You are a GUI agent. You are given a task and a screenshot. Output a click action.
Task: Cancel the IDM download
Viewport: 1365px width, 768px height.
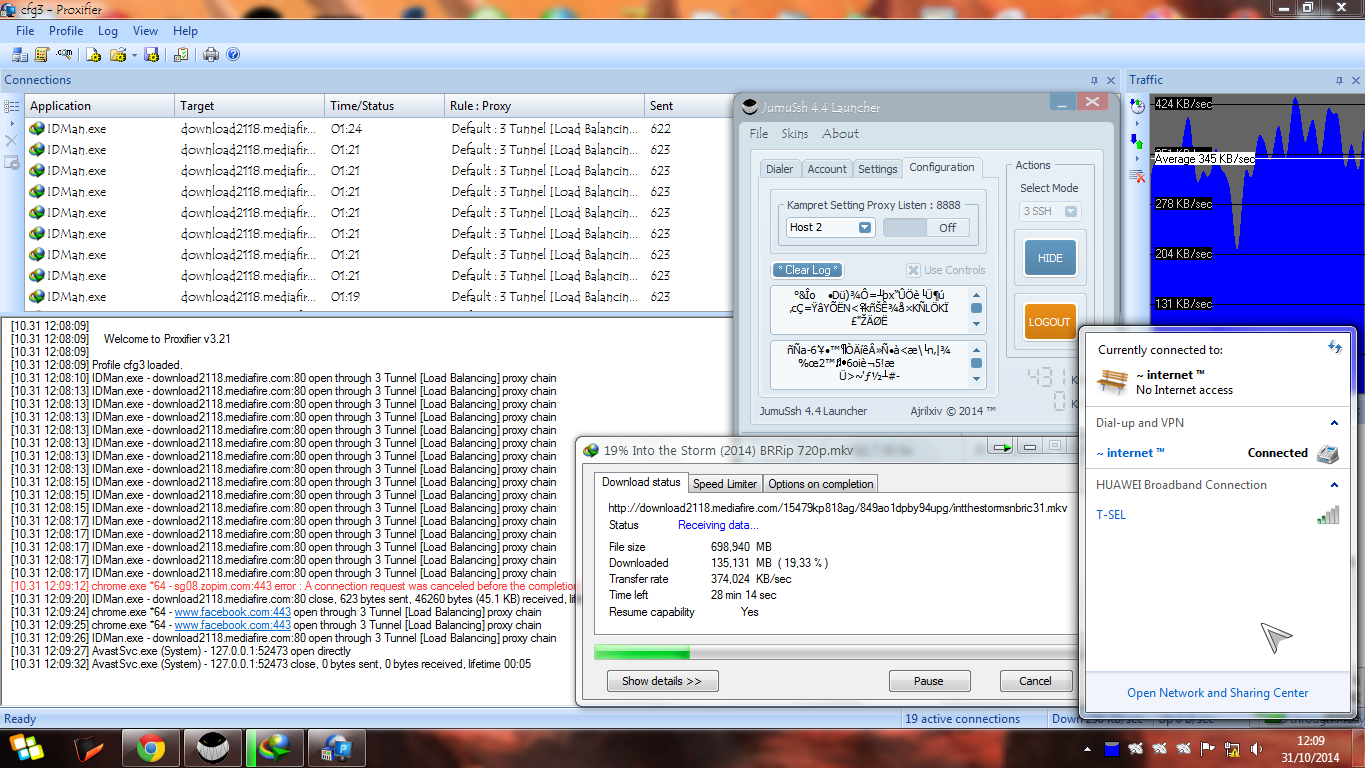[x=1035, y=681]
